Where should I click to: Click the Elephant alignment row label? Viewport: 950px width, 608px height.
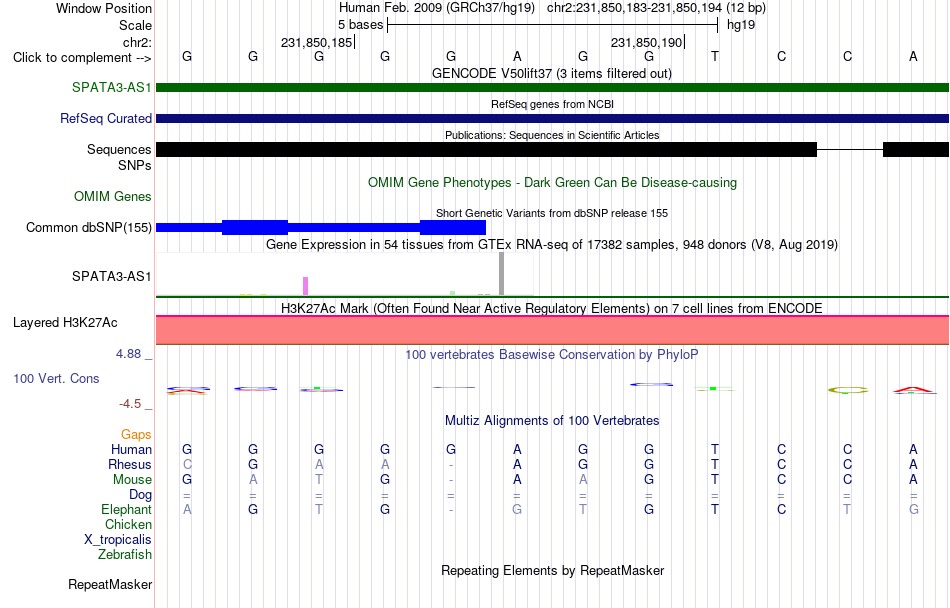click(126, 510)
